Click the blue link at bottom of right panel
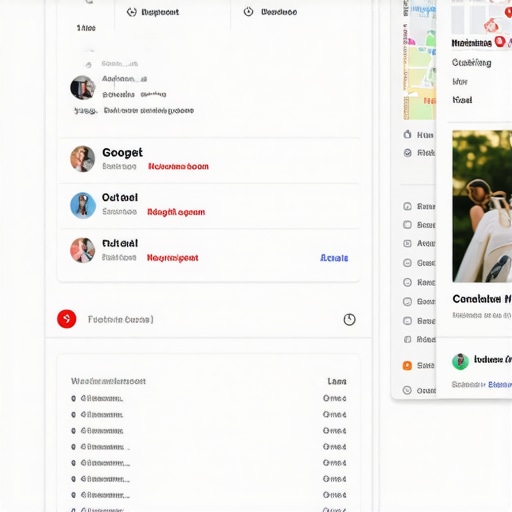Viewport: 512px width, 512px height. click(500, 385)
